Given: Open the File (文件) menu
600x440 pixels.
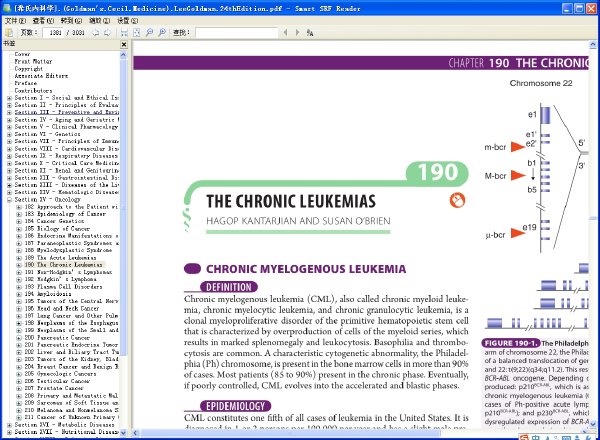Looking at the screenshot, I should point(15,20).
